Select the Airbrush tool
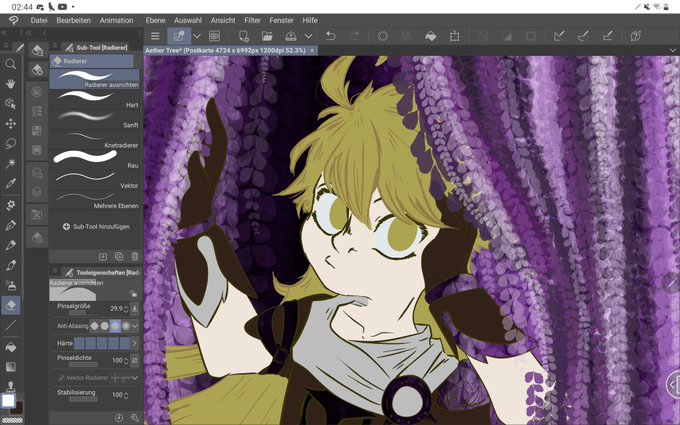680x425 pixels. pos(10,285)
